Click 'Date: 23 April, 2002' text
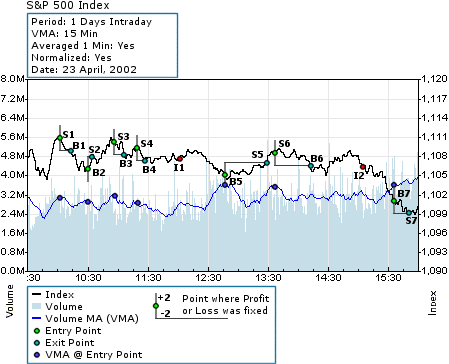The height and width of the screenshot is (364, 449). [84, 70]
